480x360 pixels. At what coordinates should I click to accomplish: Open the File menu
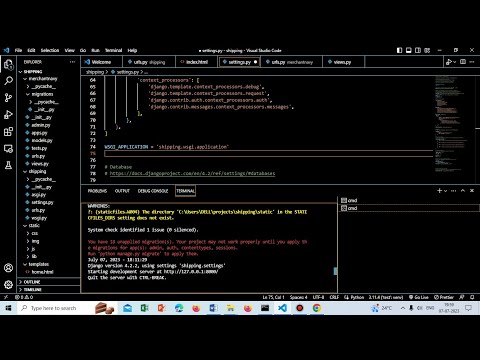point(18,50)
